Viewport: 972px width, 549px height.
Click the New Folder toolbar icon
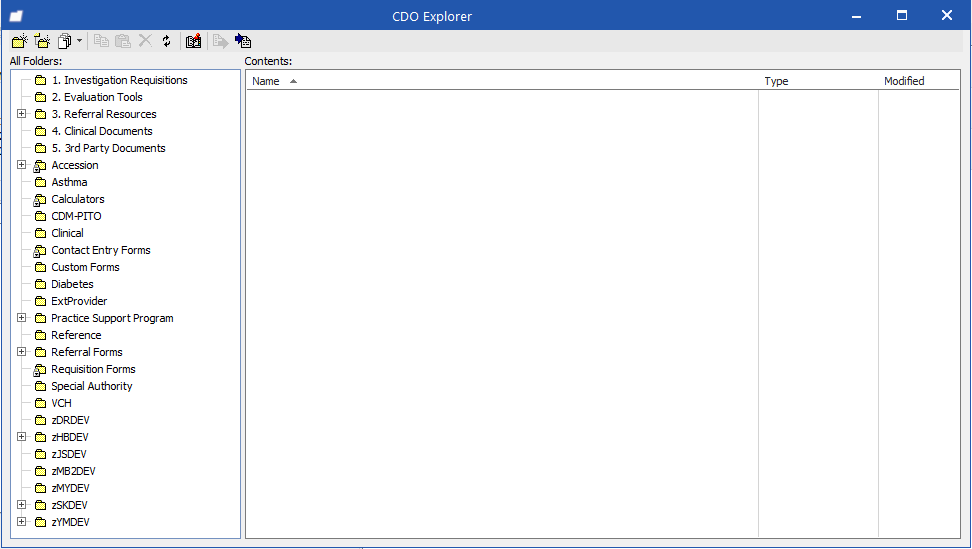(x=20, y=41)
